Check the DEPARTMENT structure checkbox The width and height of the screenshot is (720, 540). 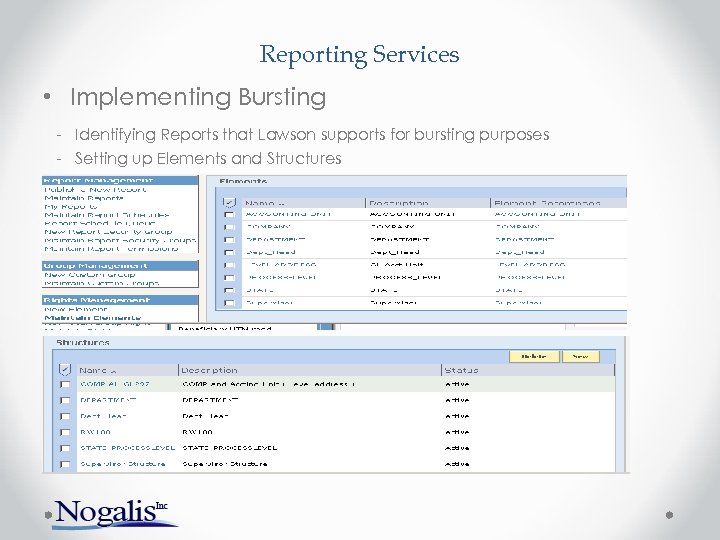65,400
